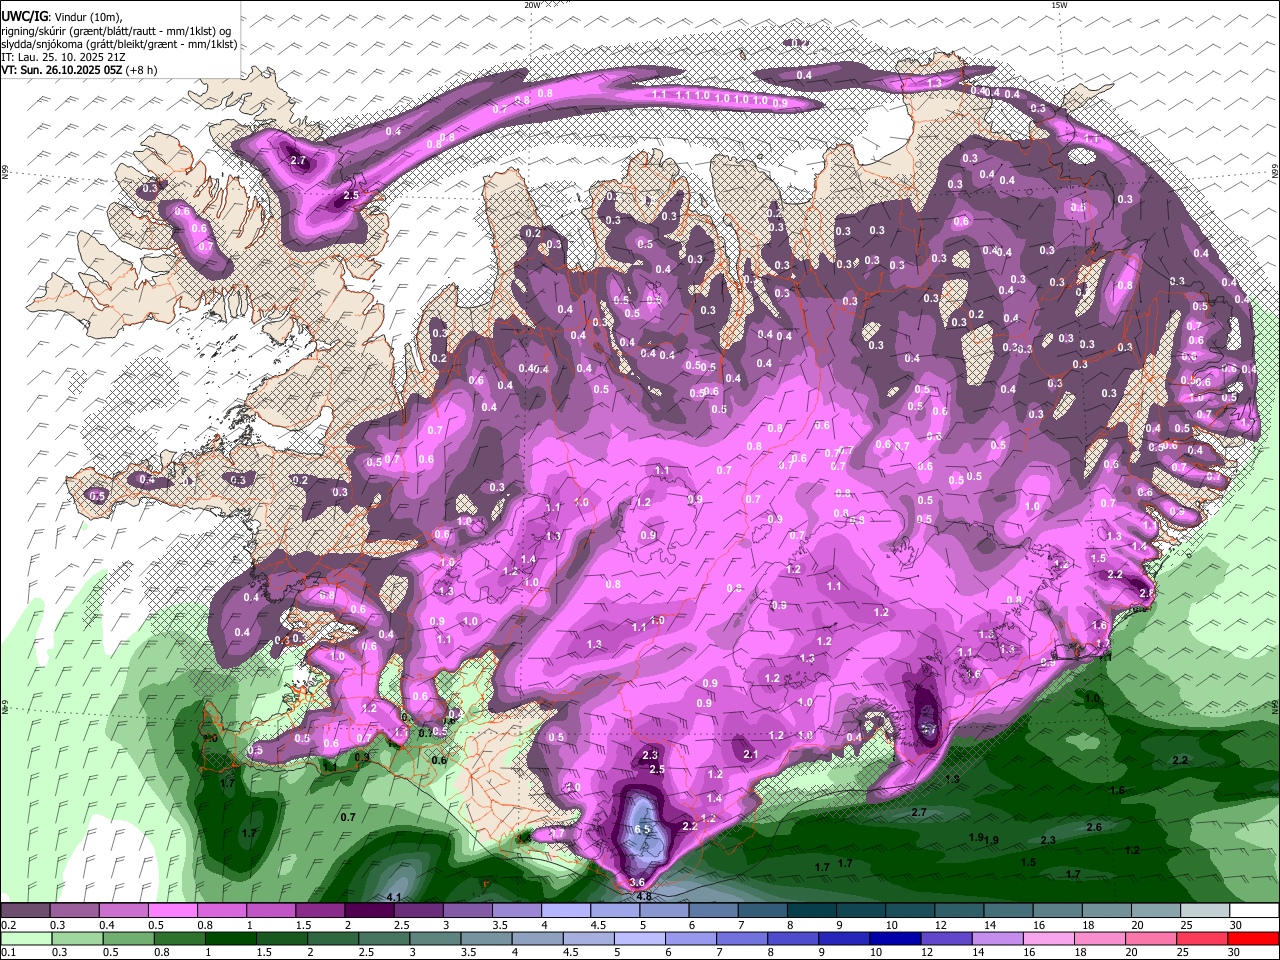
Task: Click the 'VT: Sun. 26.10.2025 05Z (+8 h)' line
Action: coord(78,71)
